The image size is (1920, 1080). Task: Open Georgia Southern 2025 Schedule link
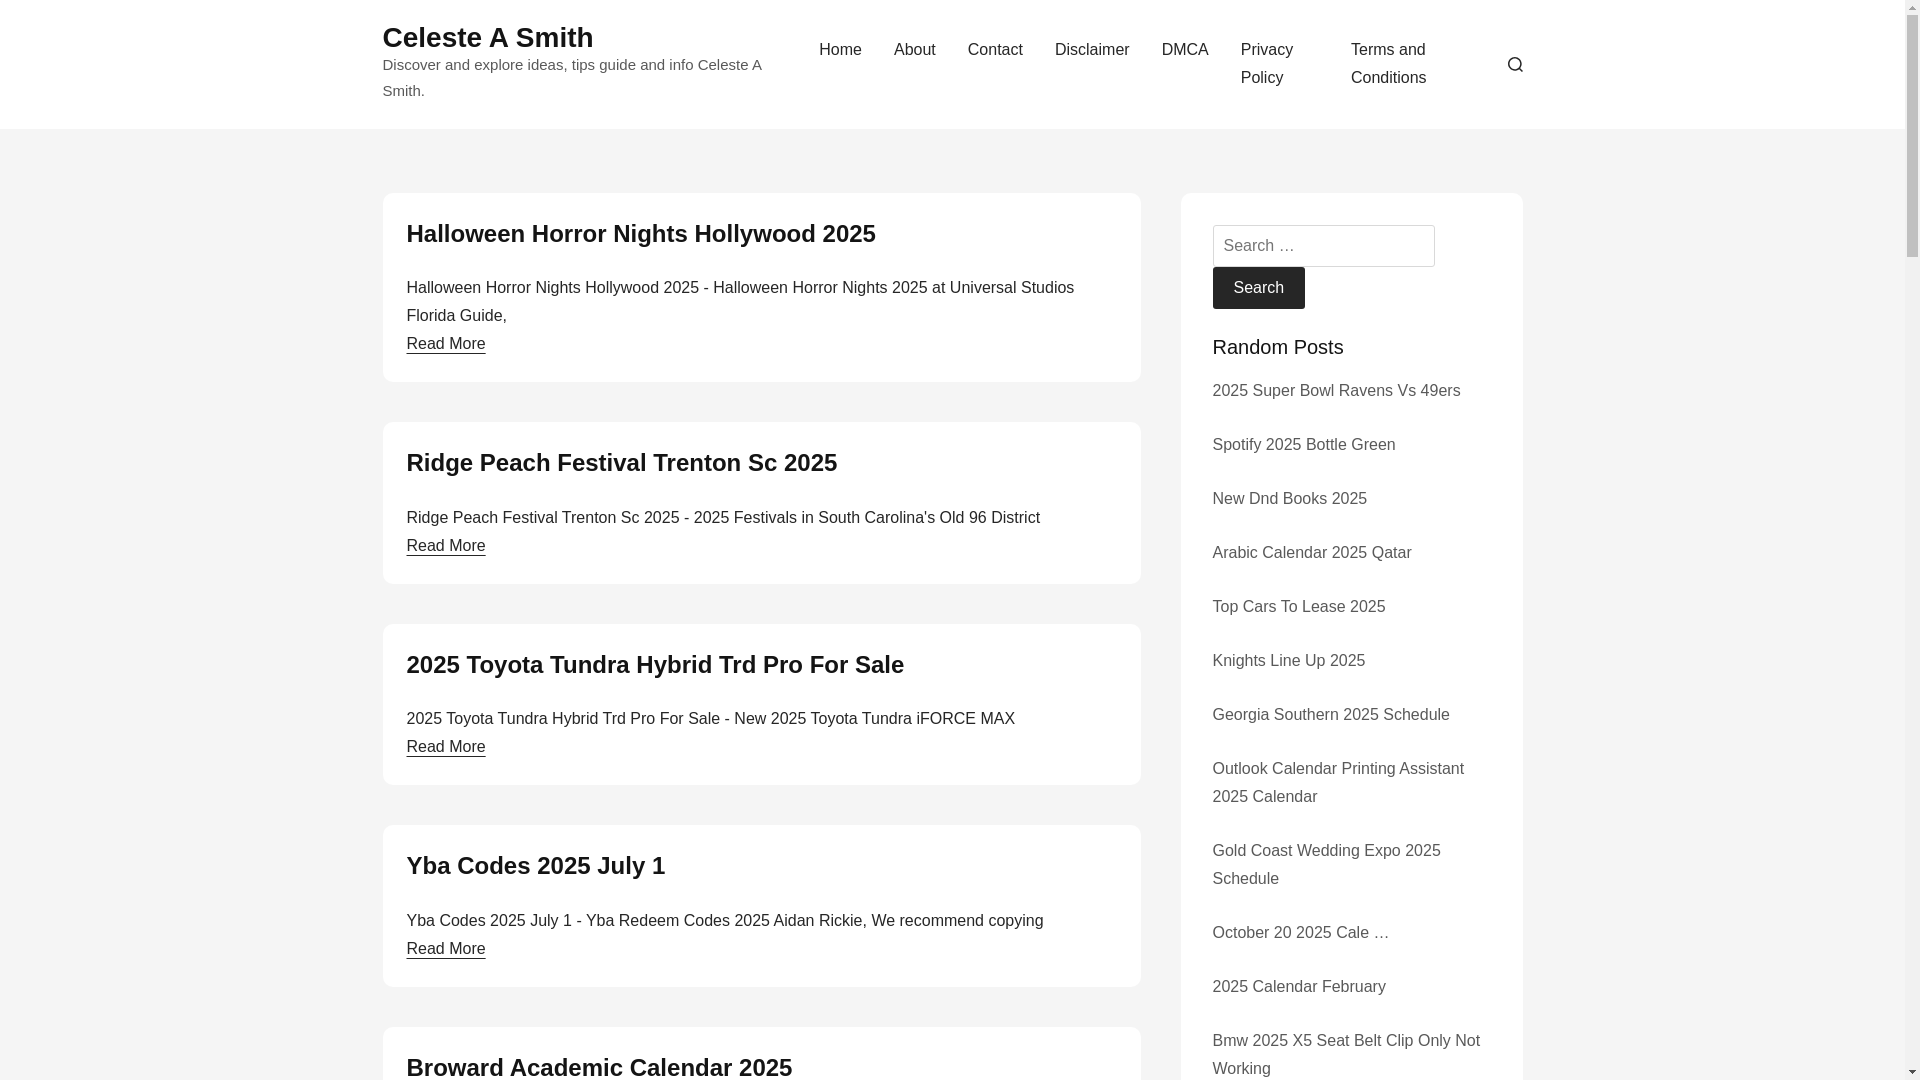tap(1330, 715)
